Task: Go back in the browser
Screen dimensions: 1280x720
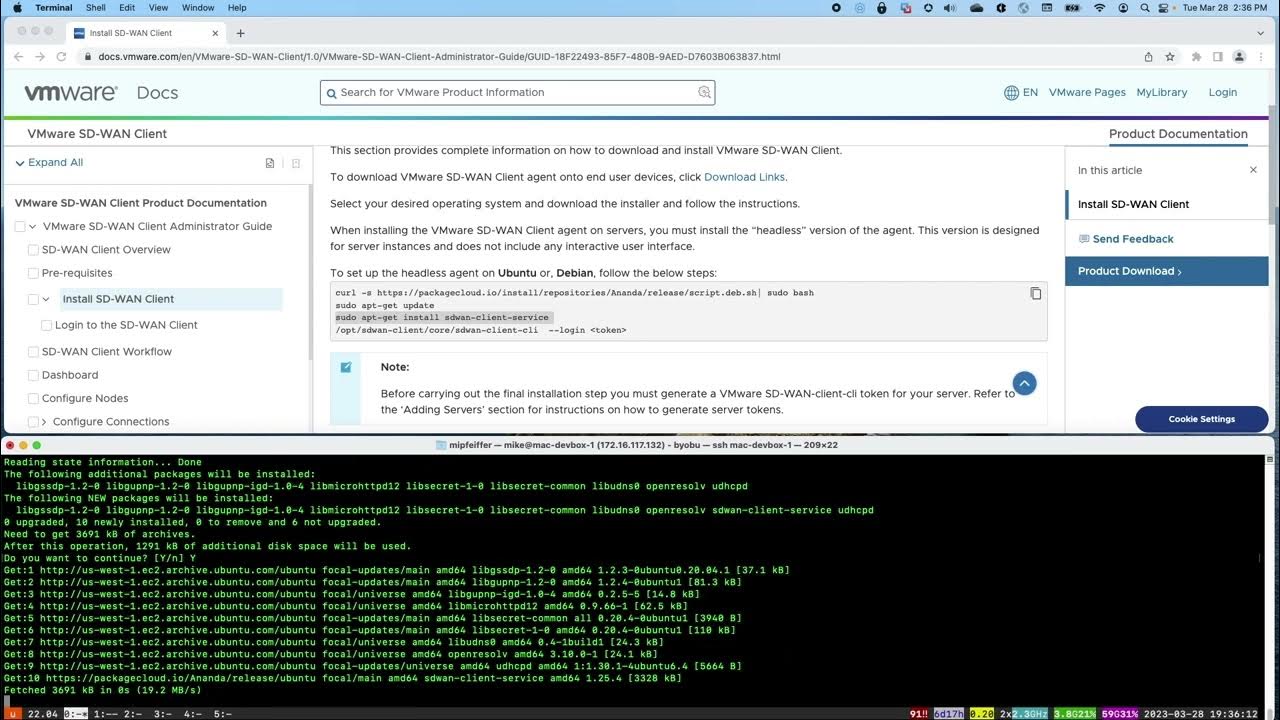Action: click(19, 57)
